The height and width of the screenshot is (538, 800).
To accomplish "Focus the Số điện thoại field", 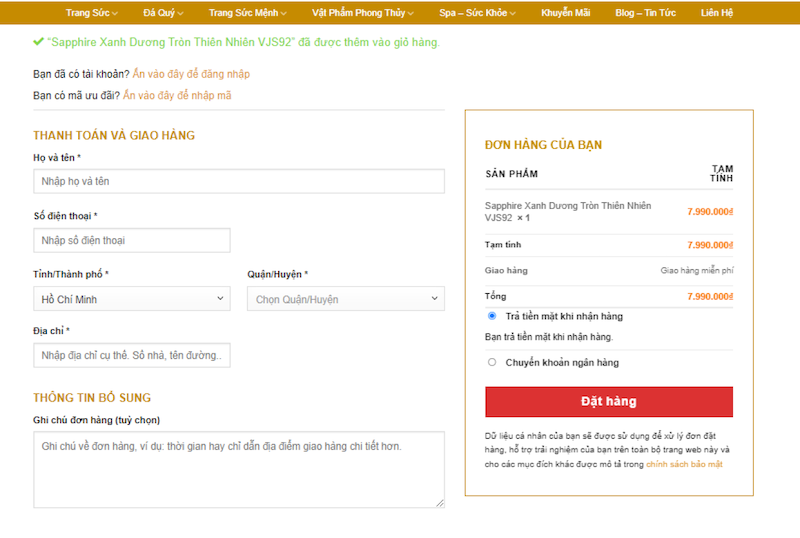I will [132, 240].
